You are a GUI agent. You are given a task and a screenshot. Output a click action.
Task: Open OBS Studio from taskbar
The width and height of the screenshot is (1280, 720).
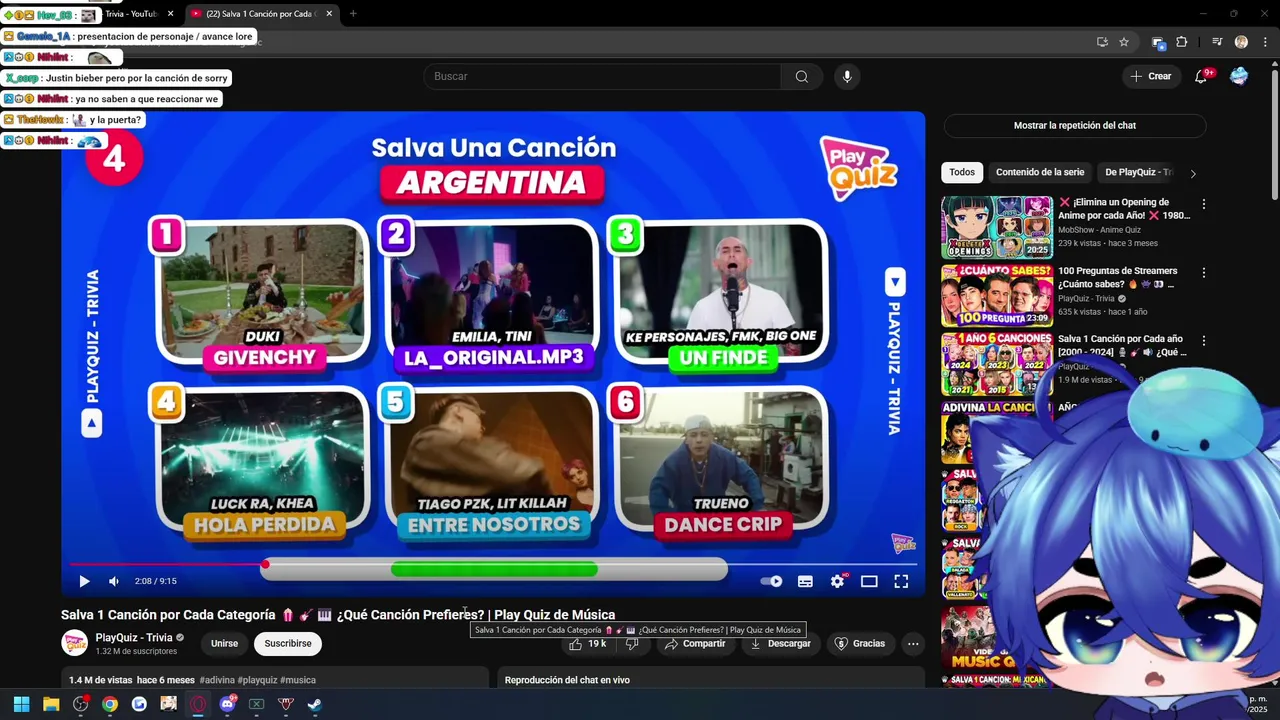81,704
